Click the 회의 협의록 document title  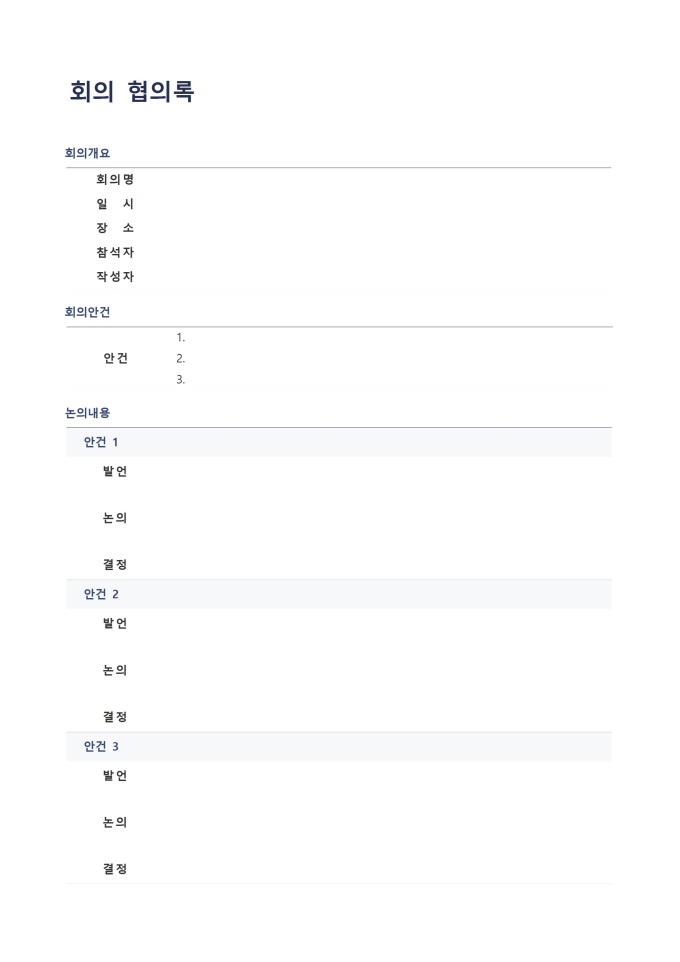[x=131, y=91]
